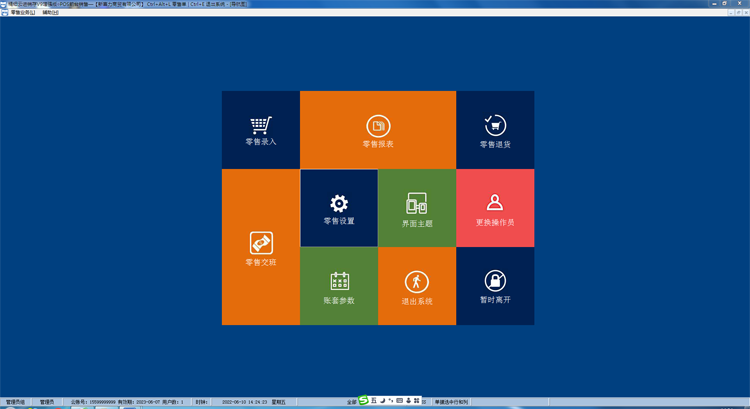Viewport: 750px width, 409px height.
Task: Click the 更换操作员 user icon
Action: pos(495,203)
